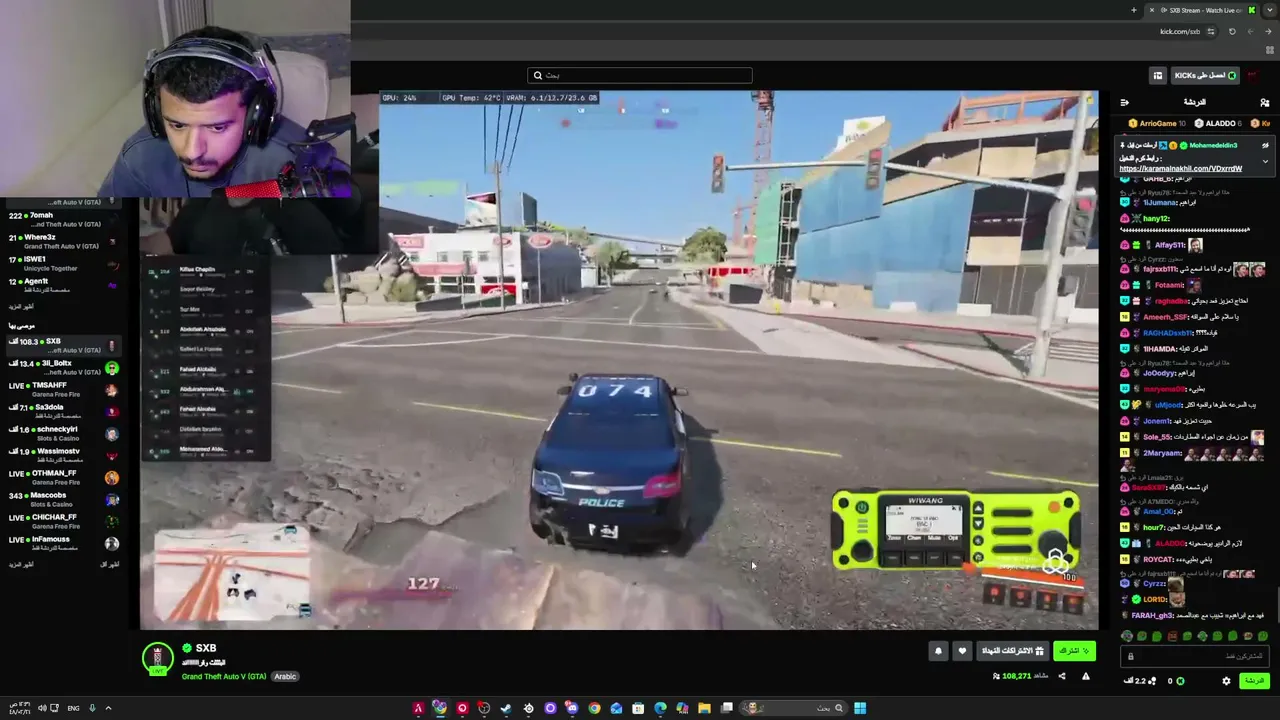The width and height of the screenshot is (1280, 720).
Task: Open Mascoobs channel in the sidebar
Action: [63, 500]
